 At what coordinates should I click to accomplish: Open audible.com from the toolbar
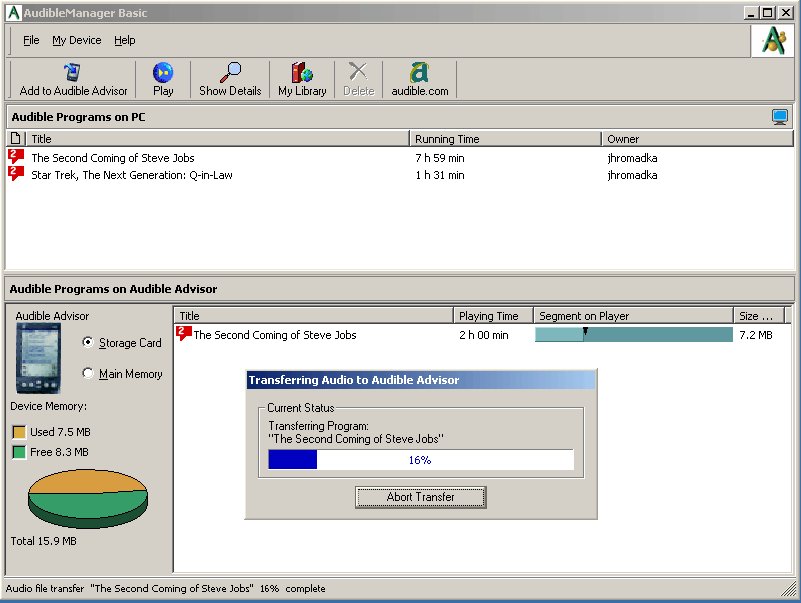[419, 79]
